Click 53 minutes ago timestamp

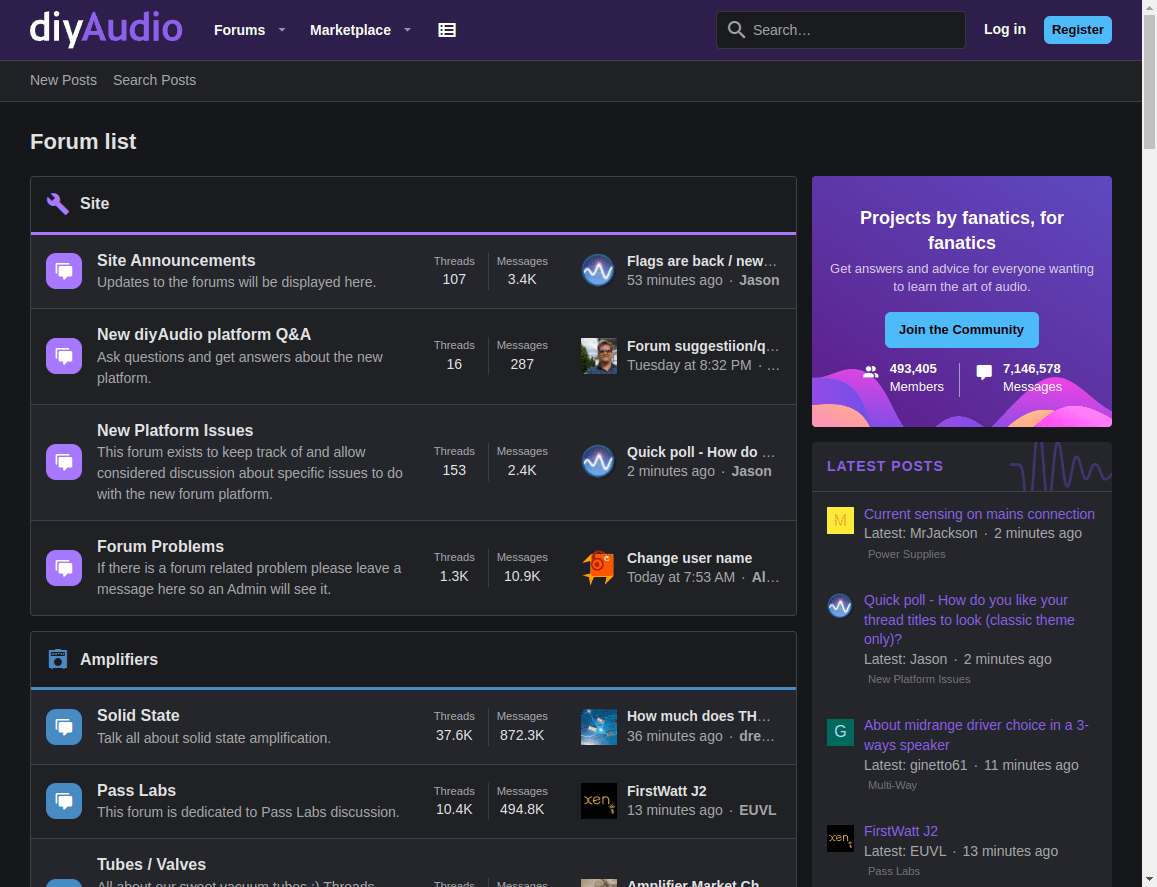[x=674, y=280]
